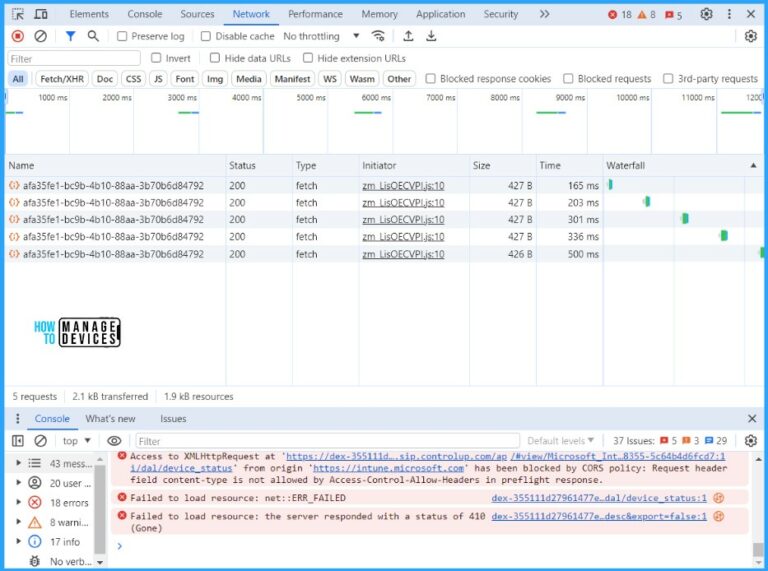The width and height of the screenshot is (768, 571).
Task: Check Blocked requests
Action: [568, 79]
